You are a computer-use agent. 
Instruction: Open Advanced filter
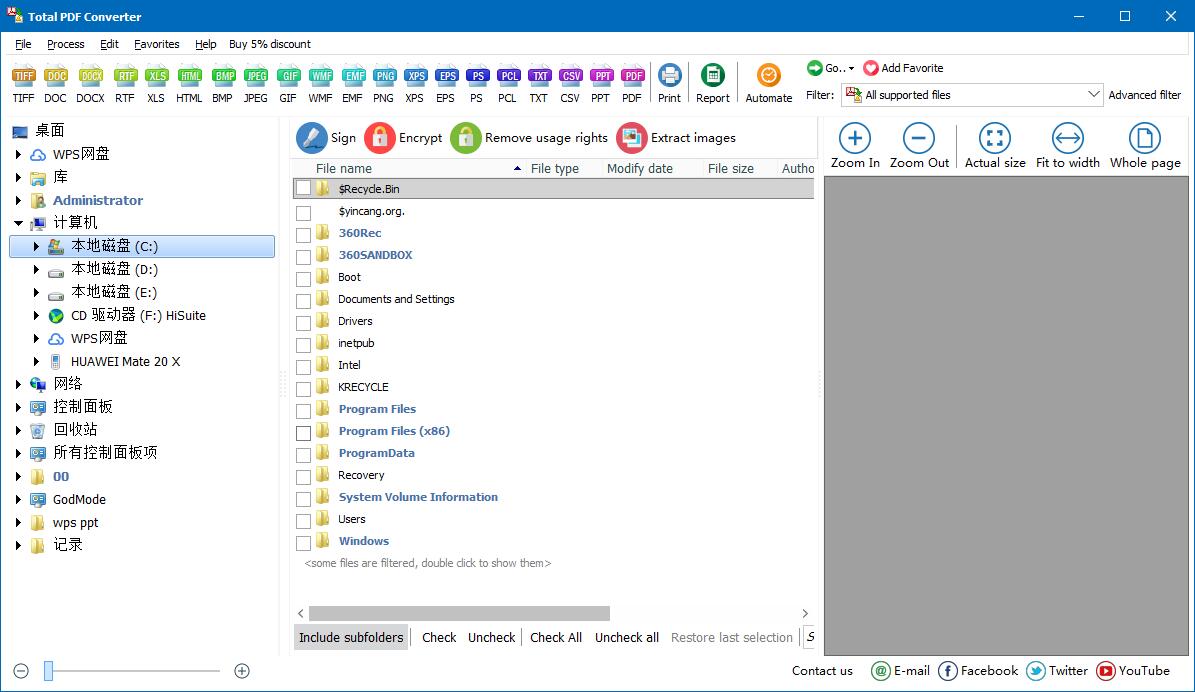[x=1145, y=95]
